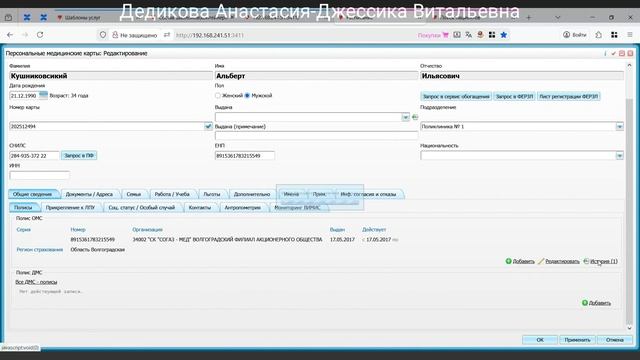Open the extensions puzzle icon
The width and height of the screenshot is (640, 360).
coord(598,35)
